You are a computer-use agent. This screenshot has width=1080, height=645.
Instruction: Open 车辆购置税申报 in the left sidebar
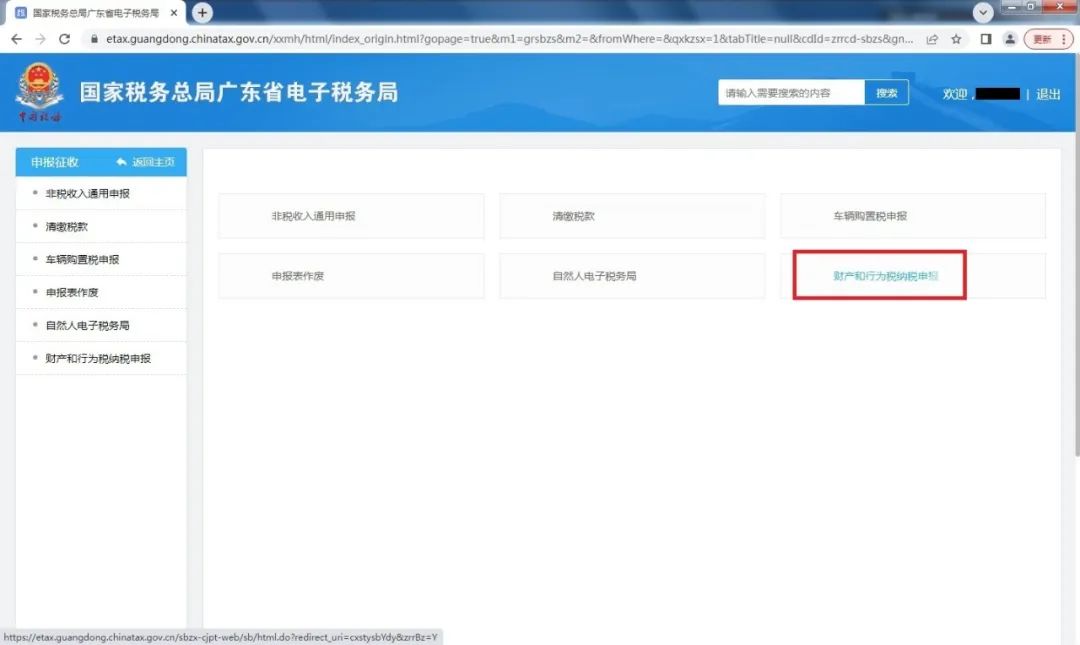101,260
